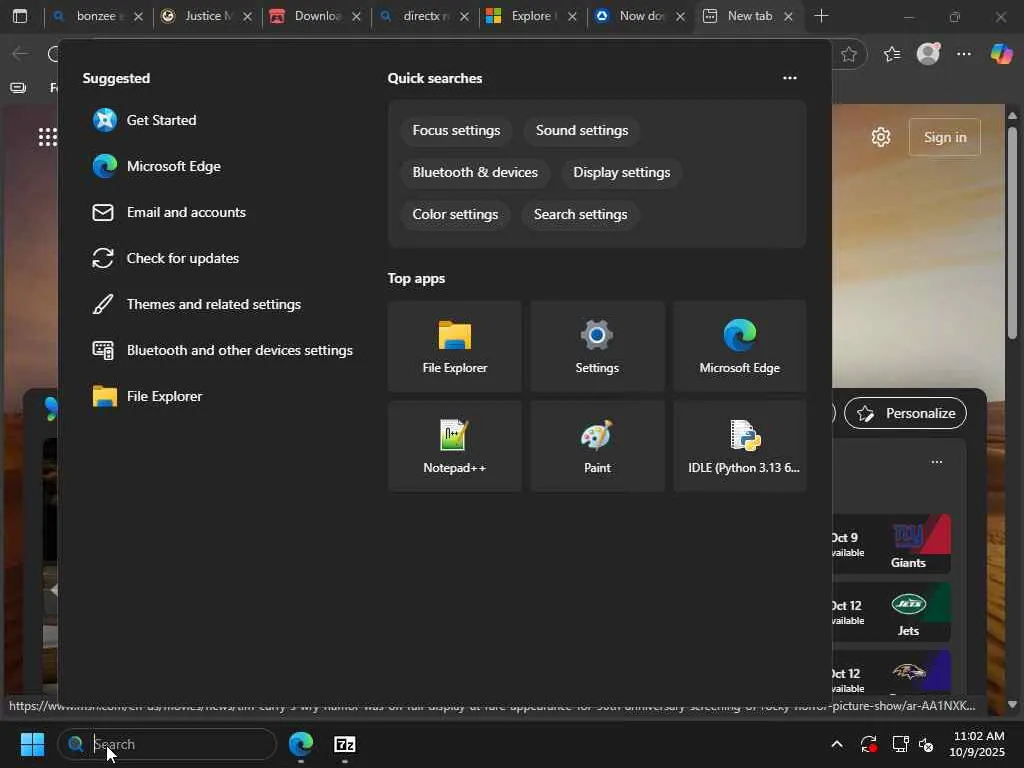The image size is (1024, 768).
Task: Open Bluetooth and other devices settings
Action: pyautogui.click(x=223, y=351)
